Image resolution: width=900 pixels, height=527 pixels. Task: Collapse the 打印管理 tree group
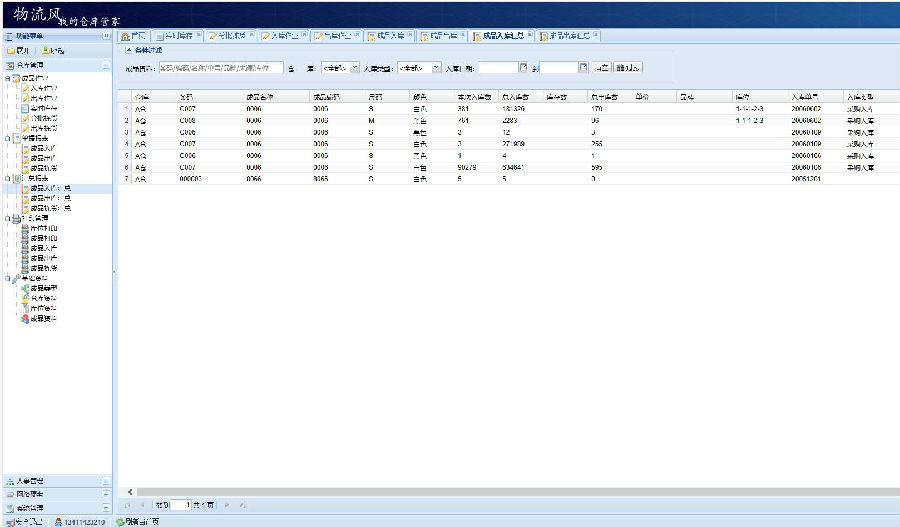coord(7,219)
